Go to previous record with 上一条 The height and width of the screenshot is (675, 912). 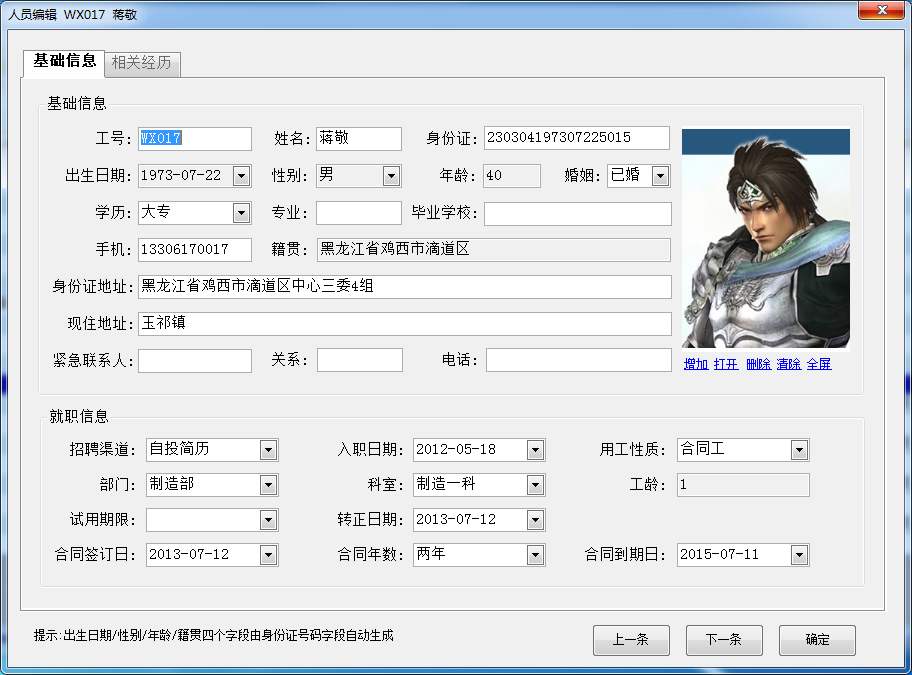(631, 640)
